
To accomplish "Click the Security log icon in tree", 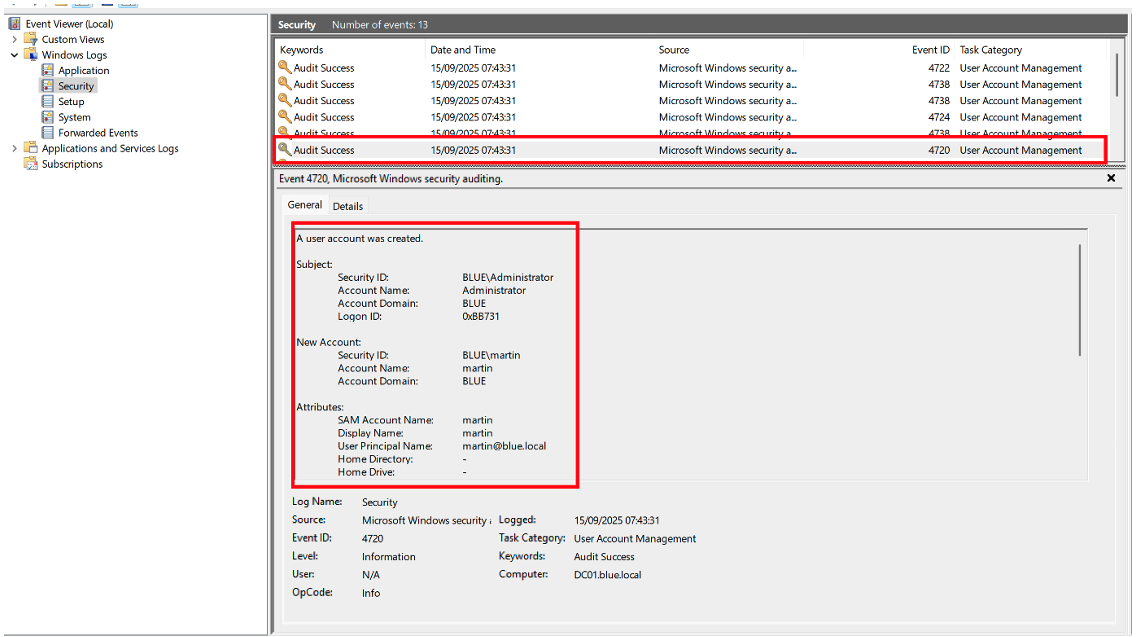I will [x=48, y=86].
